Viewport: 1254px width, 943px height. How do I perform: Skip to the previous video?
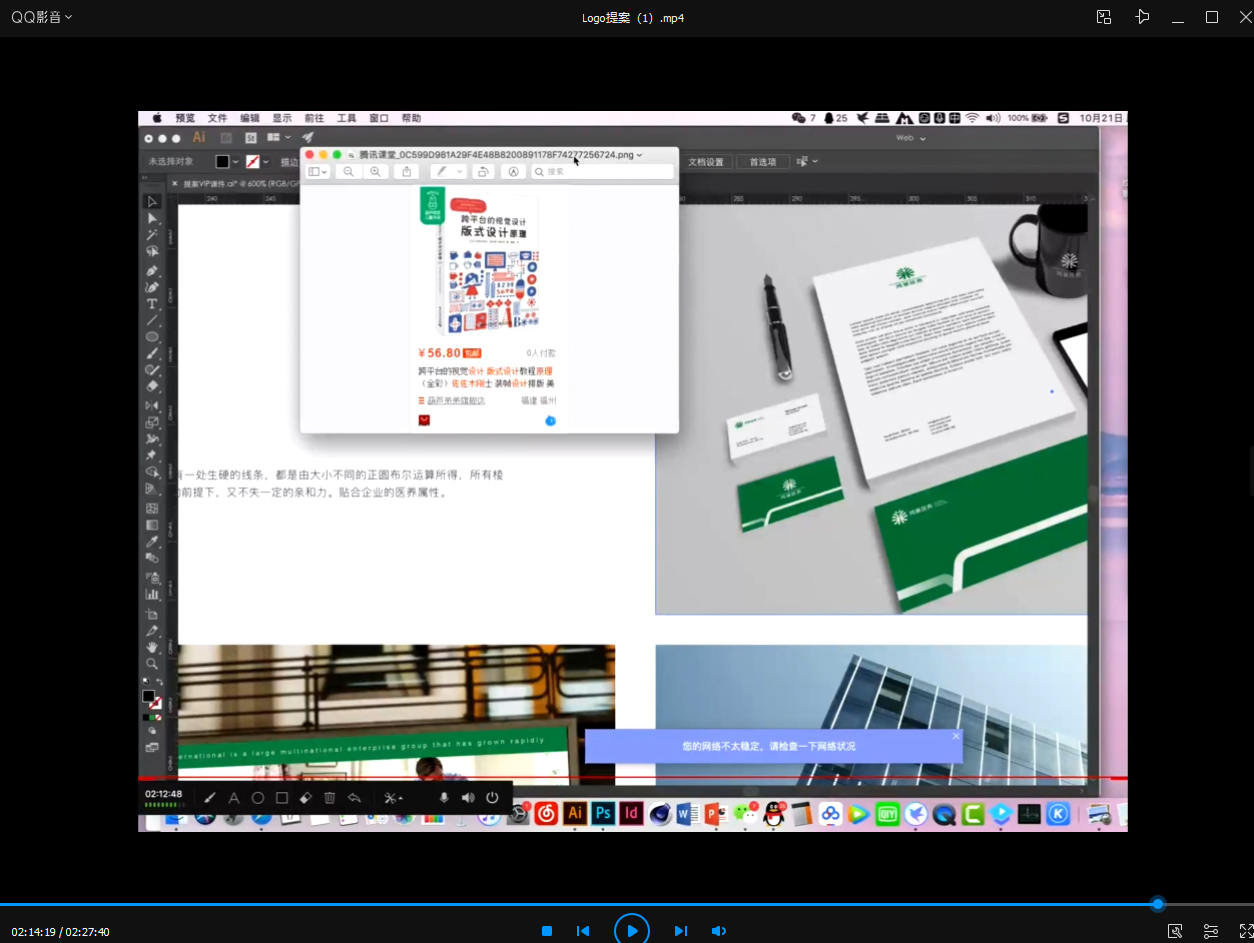[x=583, y=931]
